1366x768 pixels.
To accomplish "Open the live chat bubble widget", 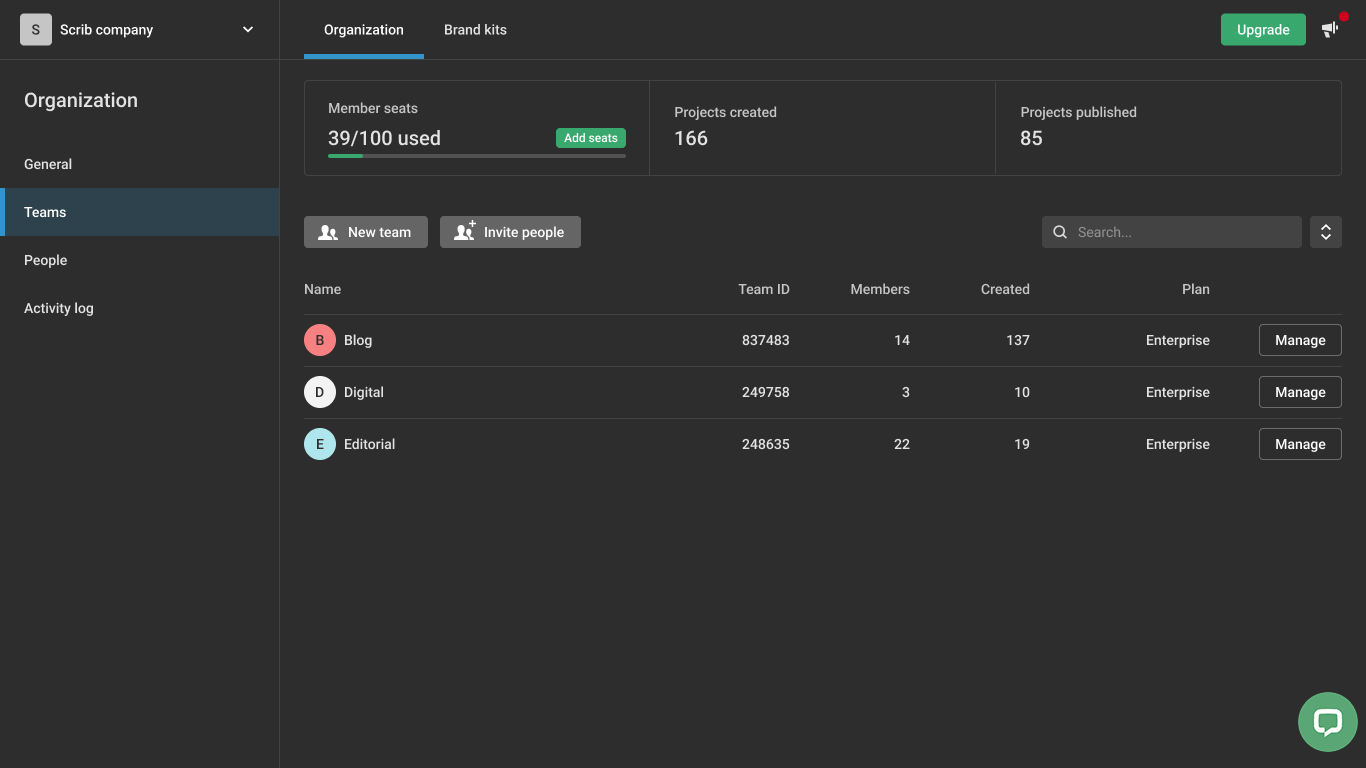I will (x=1328, y=722).
